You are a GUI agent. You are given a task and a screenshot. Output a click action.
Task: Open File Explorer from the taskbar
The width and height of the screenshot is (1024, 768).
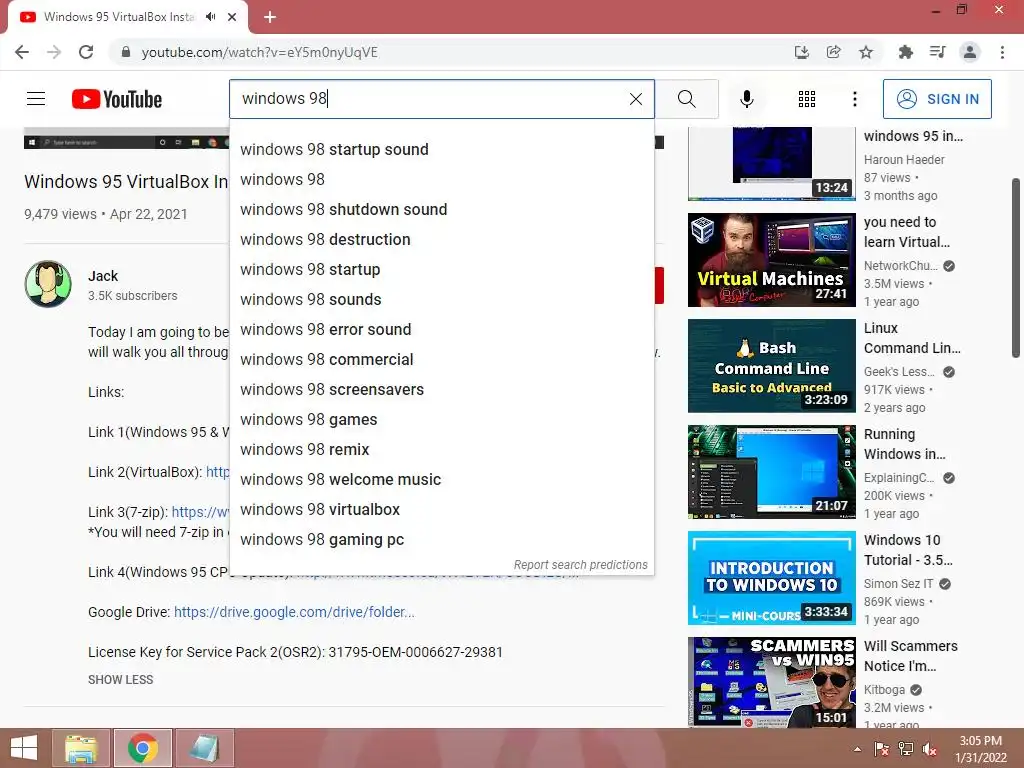pyautogui.click(x=81, y=748)
